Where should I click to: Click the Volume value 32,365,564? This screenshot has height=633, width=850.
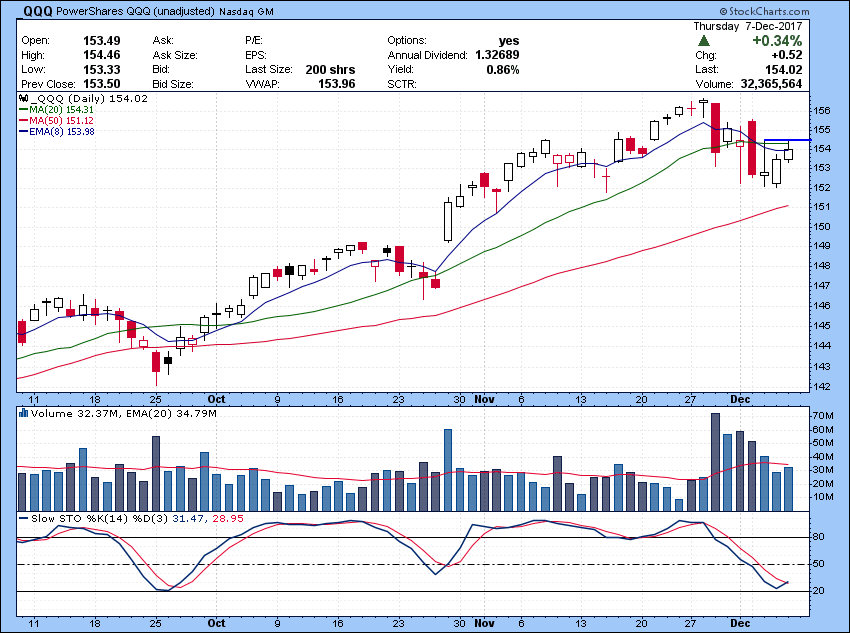pyautogui.click(x=770, y=84)
